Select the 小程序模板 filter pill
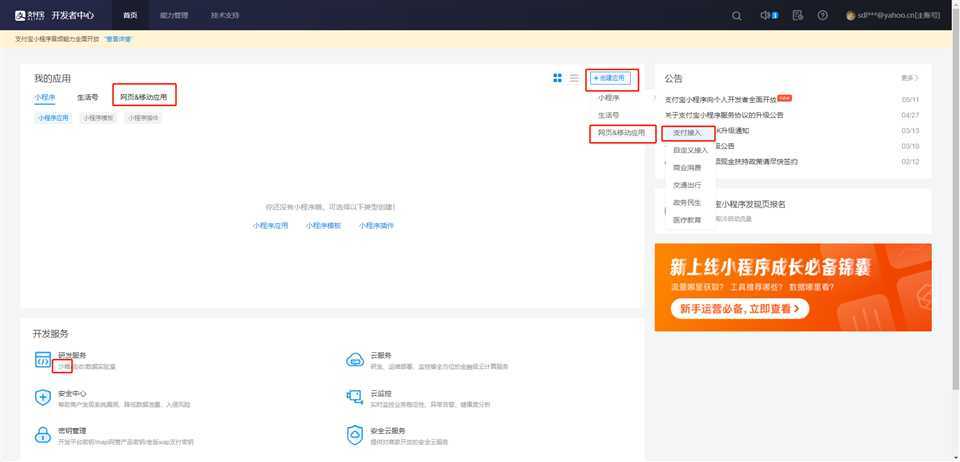This screenshot has width=960, height=462. 99,118
